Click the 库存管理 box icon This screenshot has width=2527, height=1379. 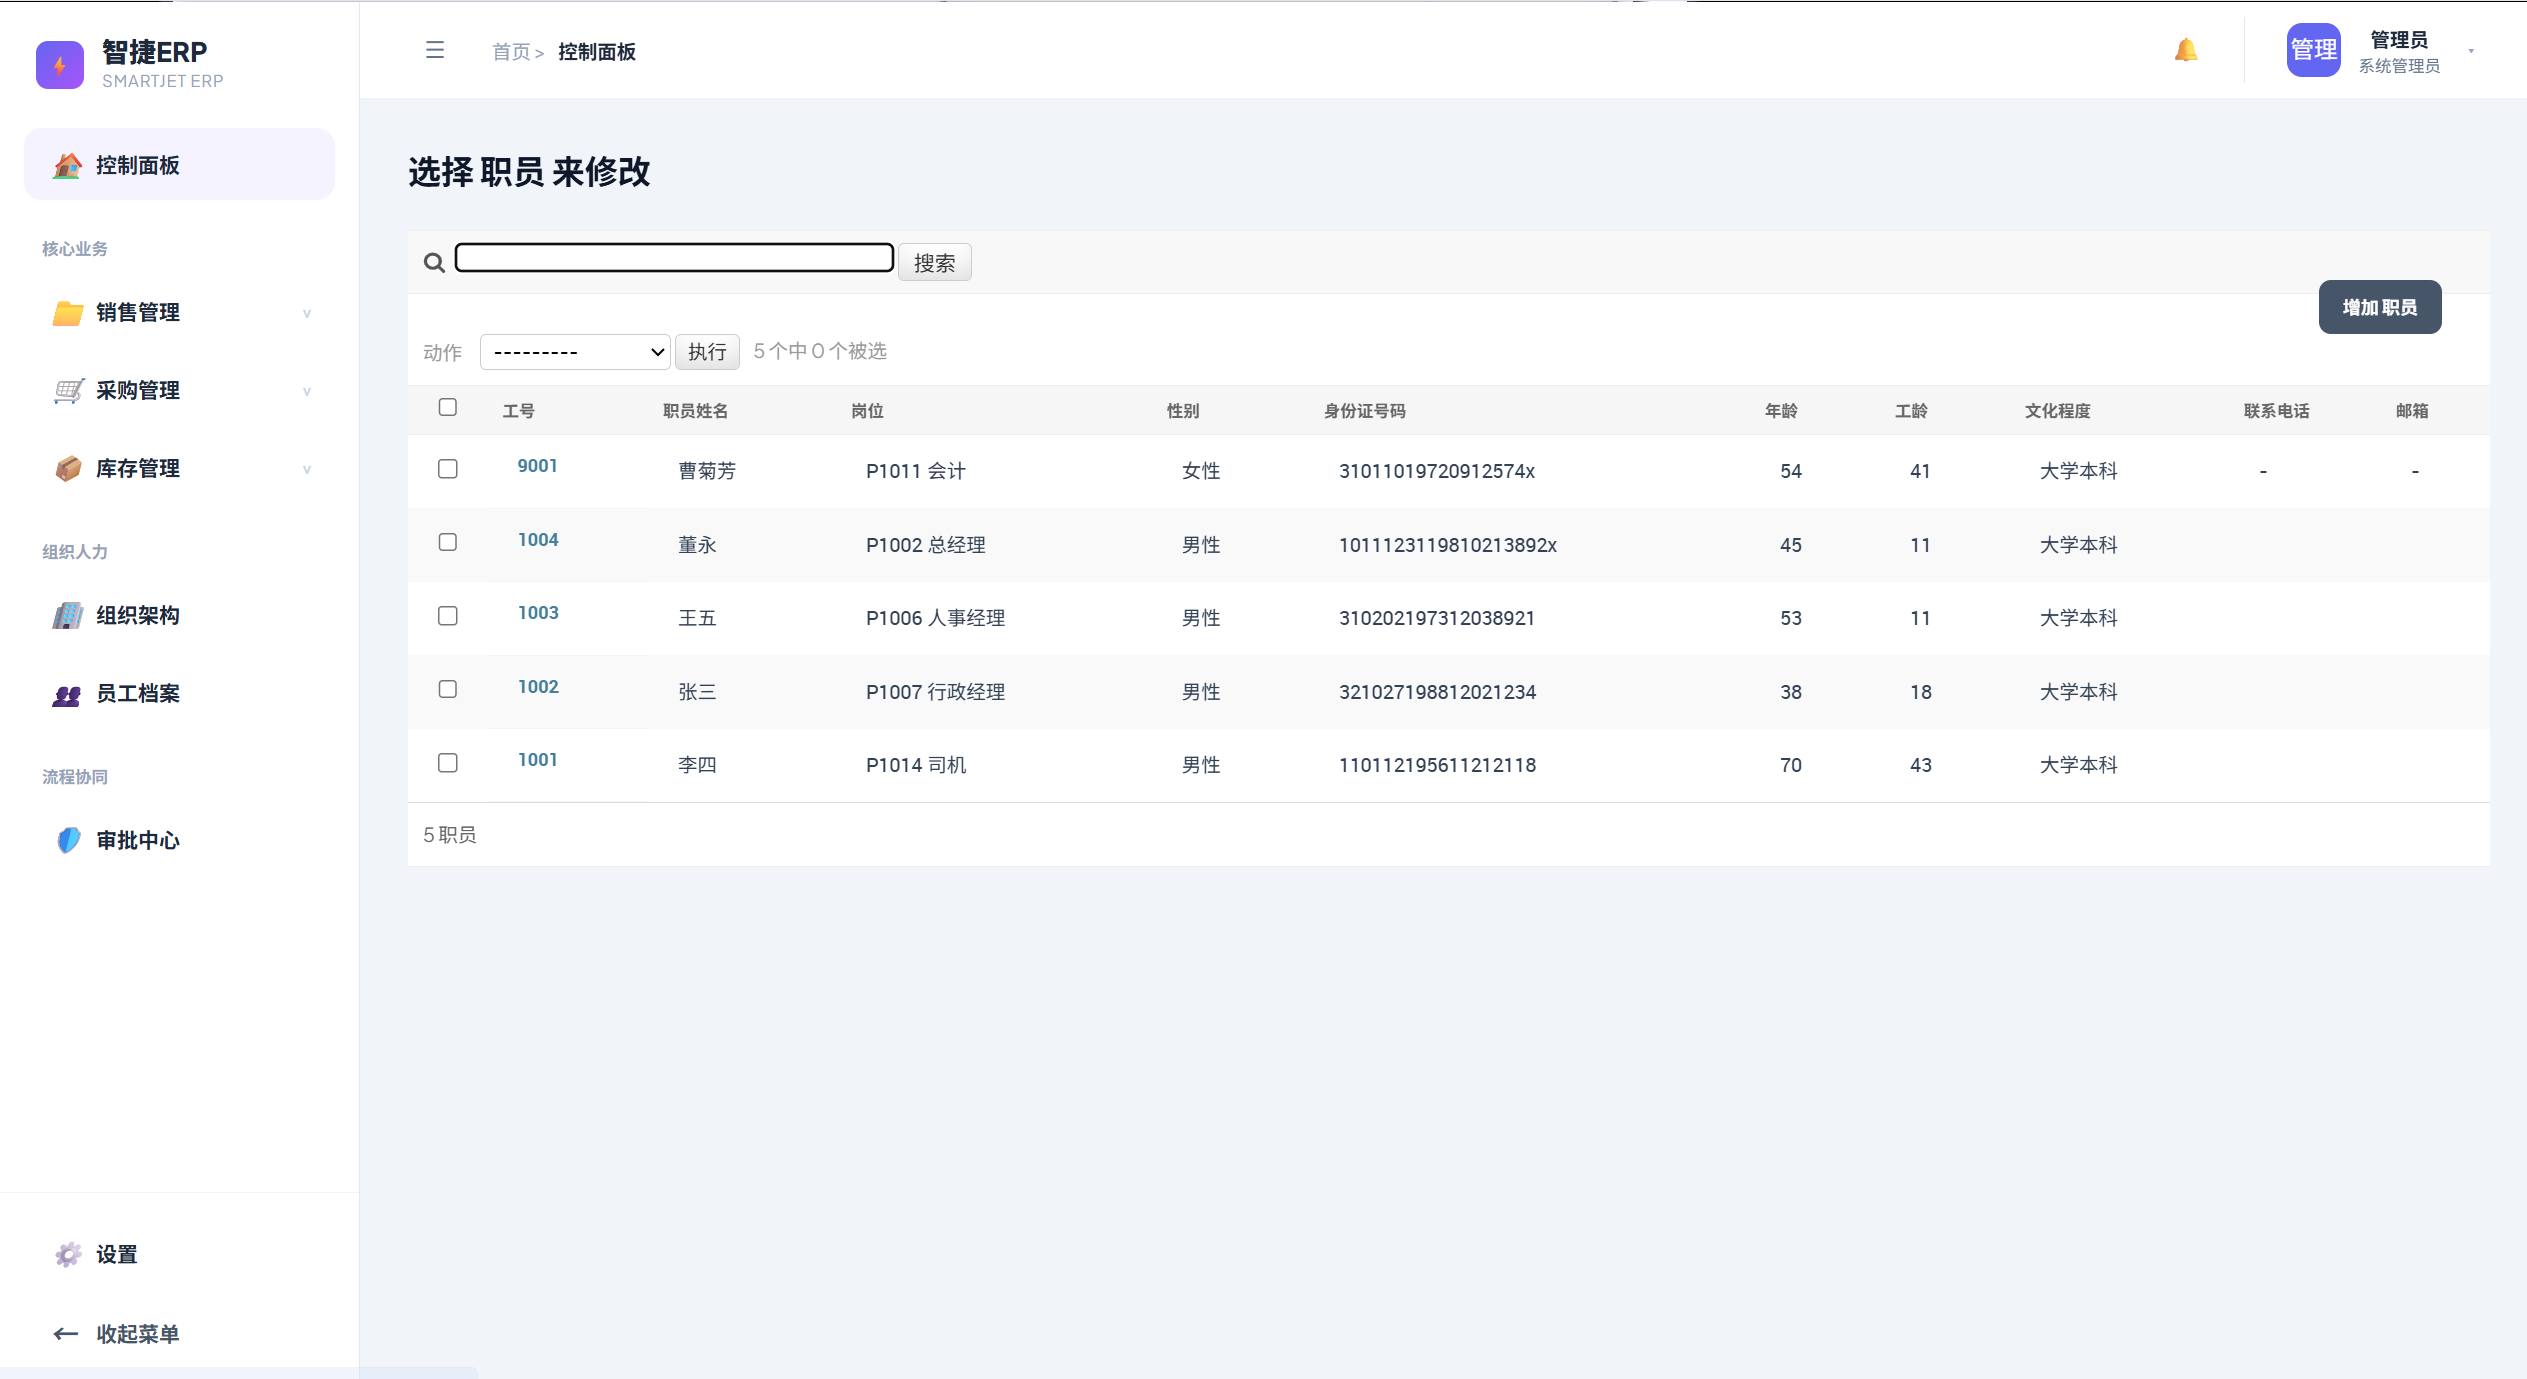(x=67, y=468)
